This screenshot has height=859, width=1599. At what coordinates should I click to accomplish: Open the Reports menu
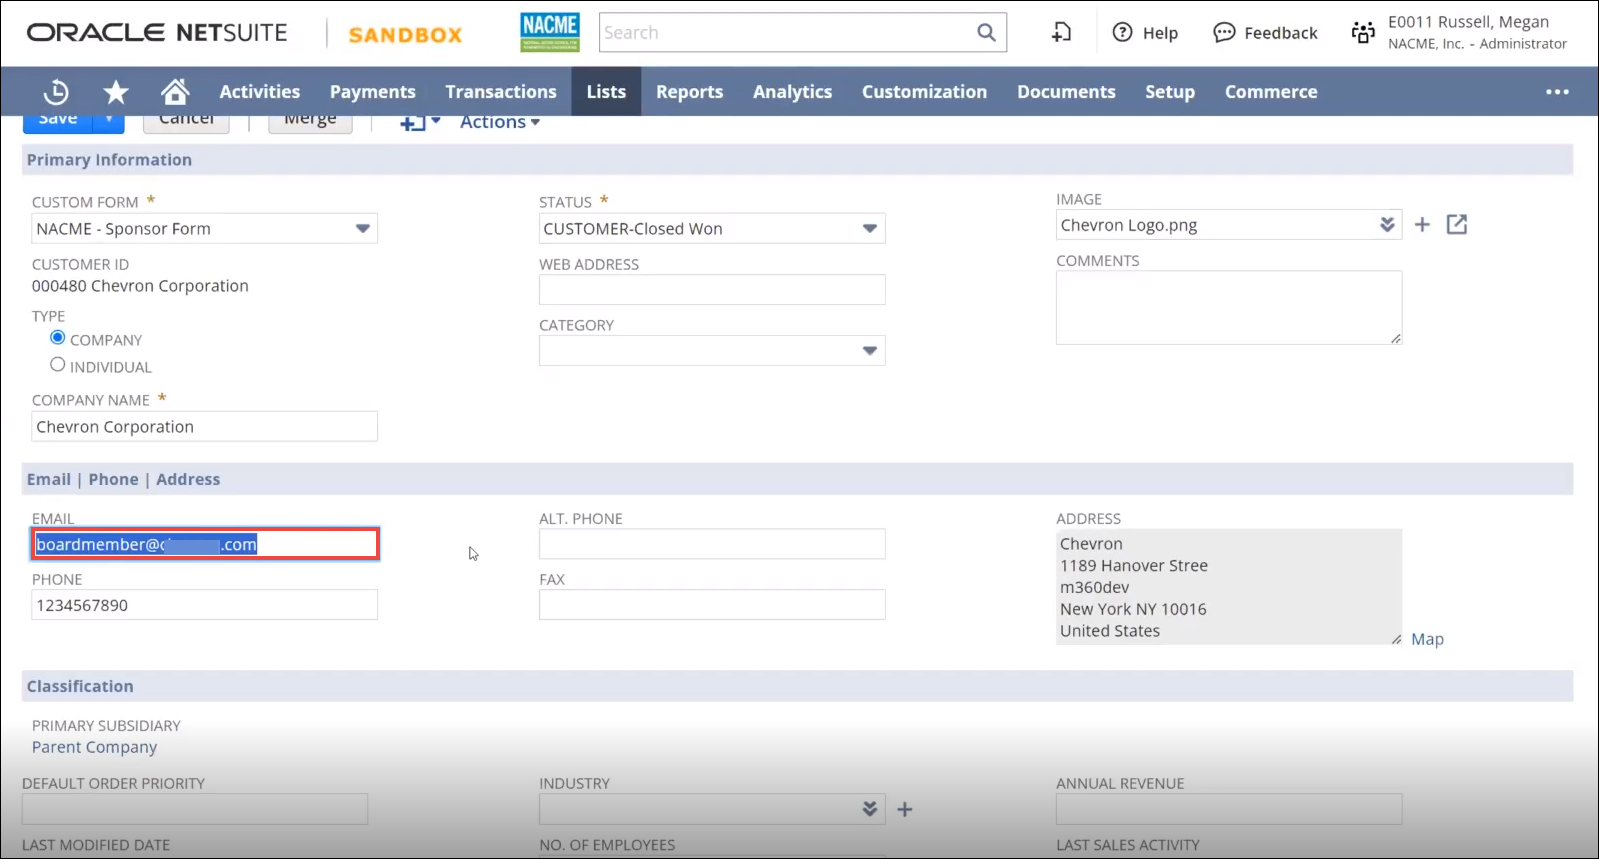pos(689,92)
